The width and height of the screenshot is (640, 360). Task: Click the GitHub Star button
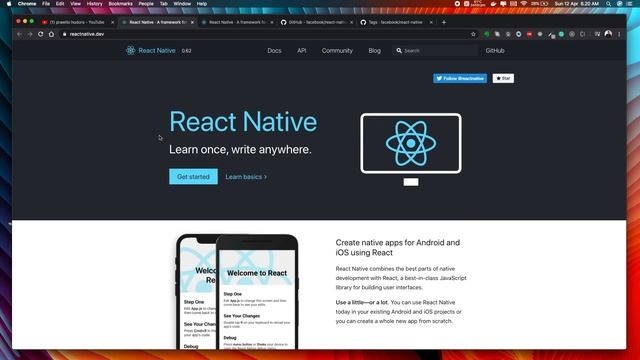(x=503, y=78)
